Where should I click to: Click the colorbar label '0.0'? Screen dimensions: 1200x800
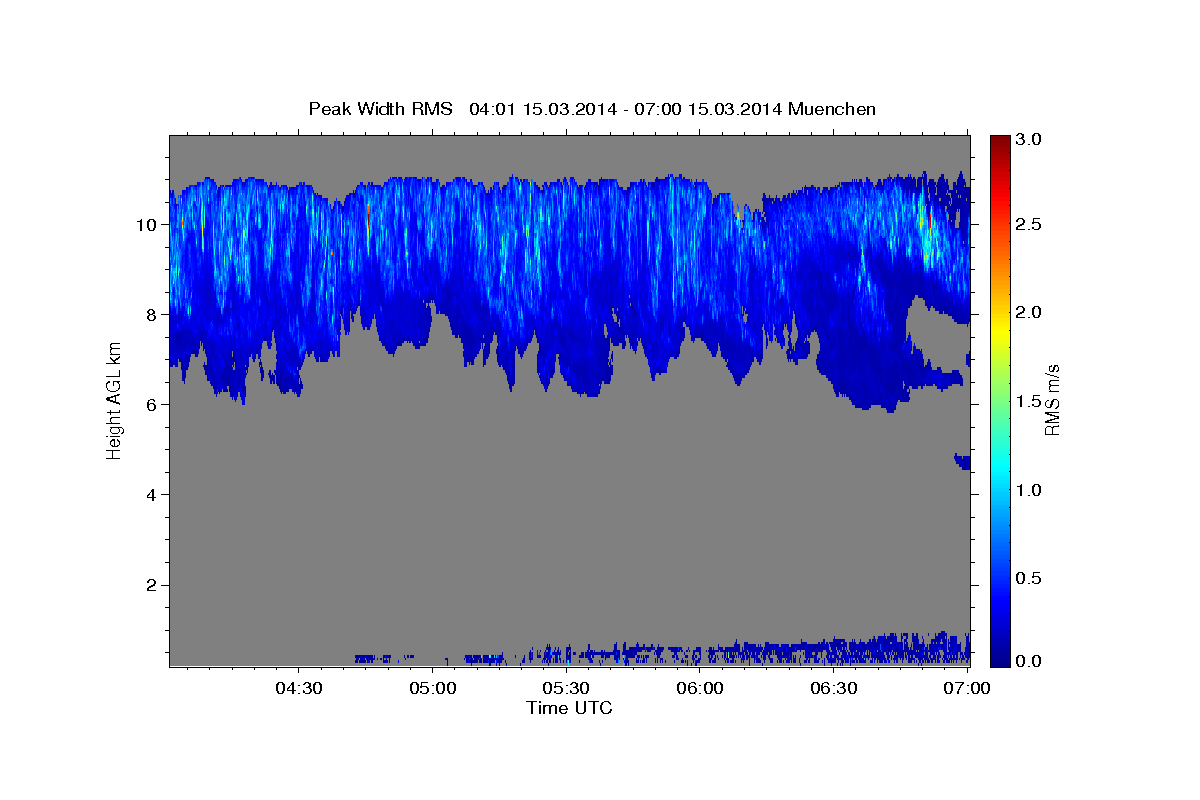pos(1031,661)
